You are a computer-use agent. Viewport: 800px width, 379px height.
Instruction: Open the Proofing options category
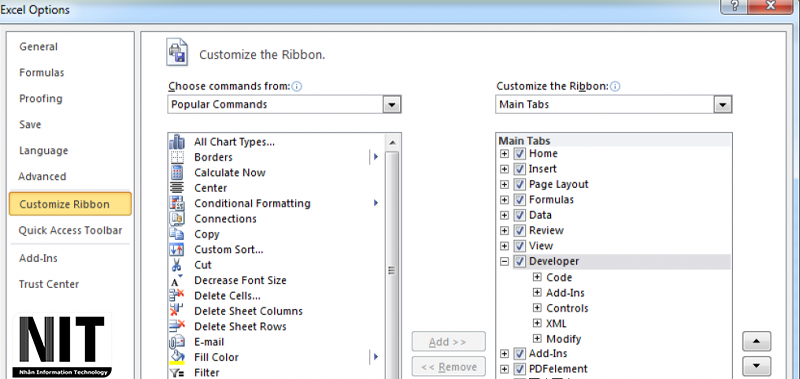pyautogui.click(x=41, y=98)
